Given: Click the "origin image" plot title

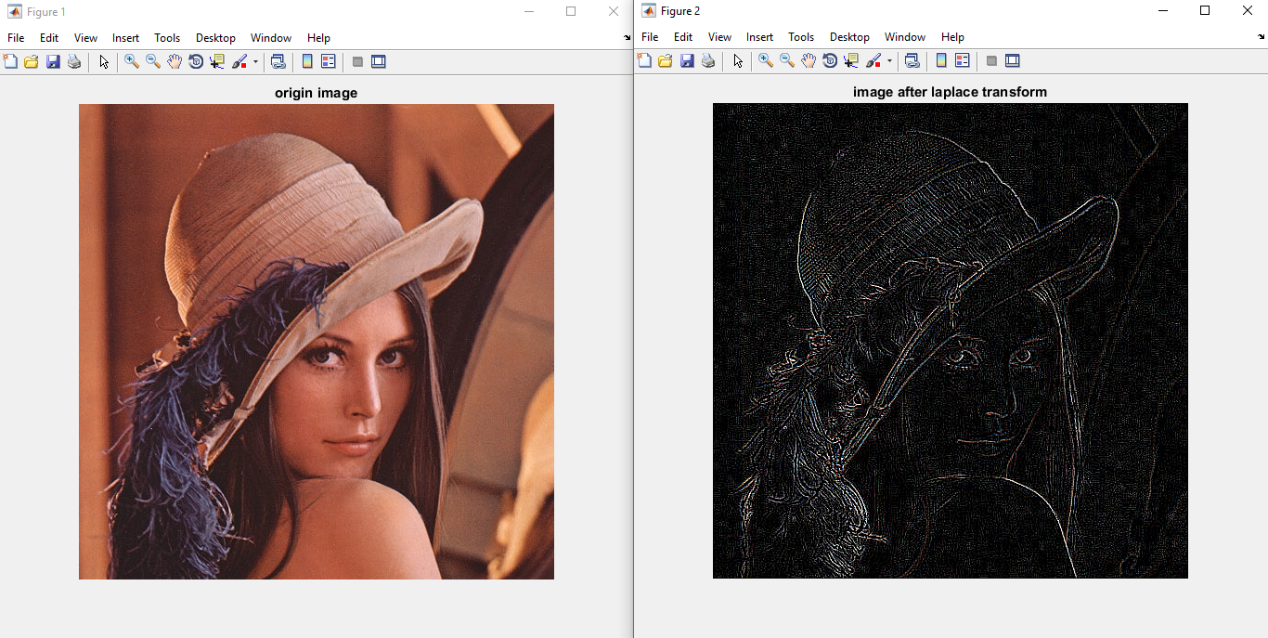Looking at the screenshot, I should pyautogui.click(x=316, y=93).
